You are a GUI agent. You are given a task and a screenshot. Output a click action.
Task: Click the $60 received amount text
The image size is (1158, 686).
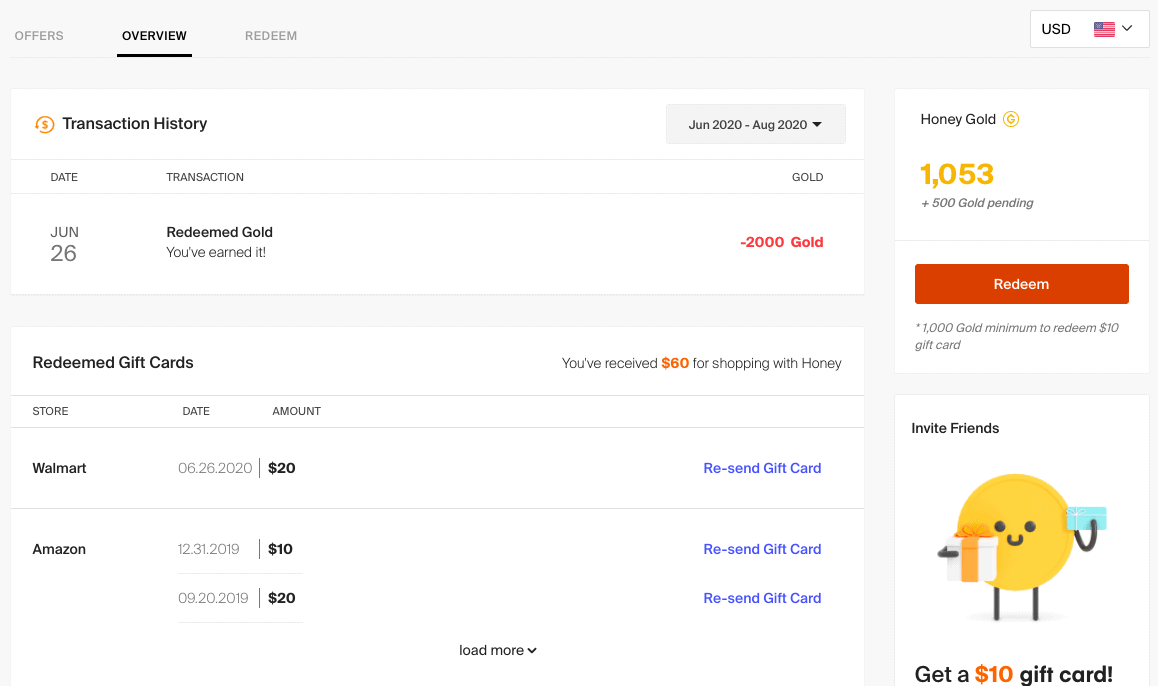(x=675, y=363)
